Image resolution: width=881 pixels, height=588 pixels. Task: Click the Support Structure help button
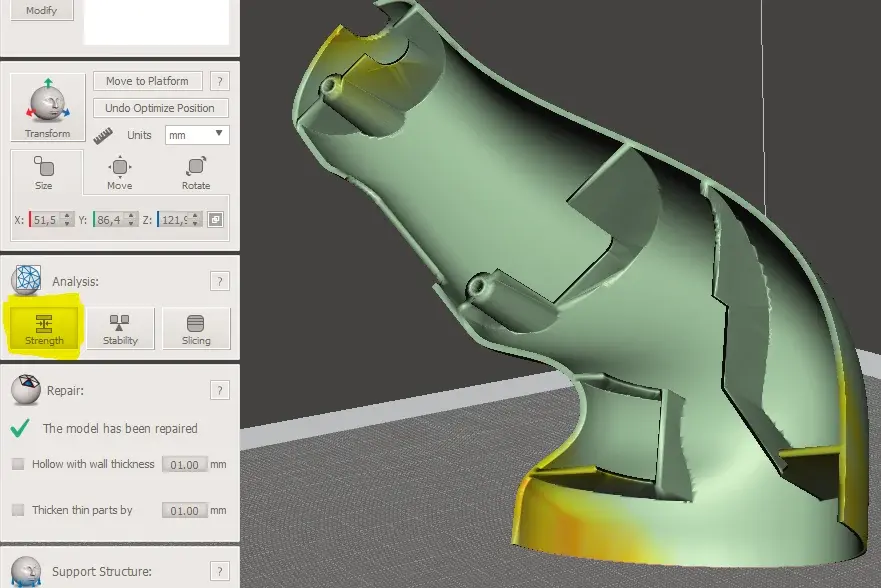coord(220,571)
